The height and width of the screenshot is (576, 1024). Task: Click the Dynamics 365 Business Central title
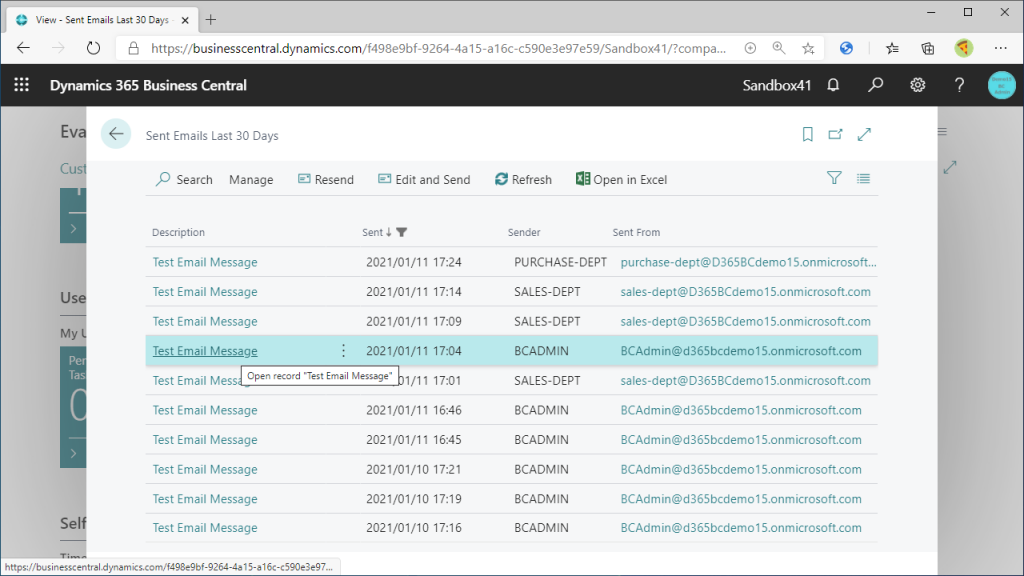point(148,85)
